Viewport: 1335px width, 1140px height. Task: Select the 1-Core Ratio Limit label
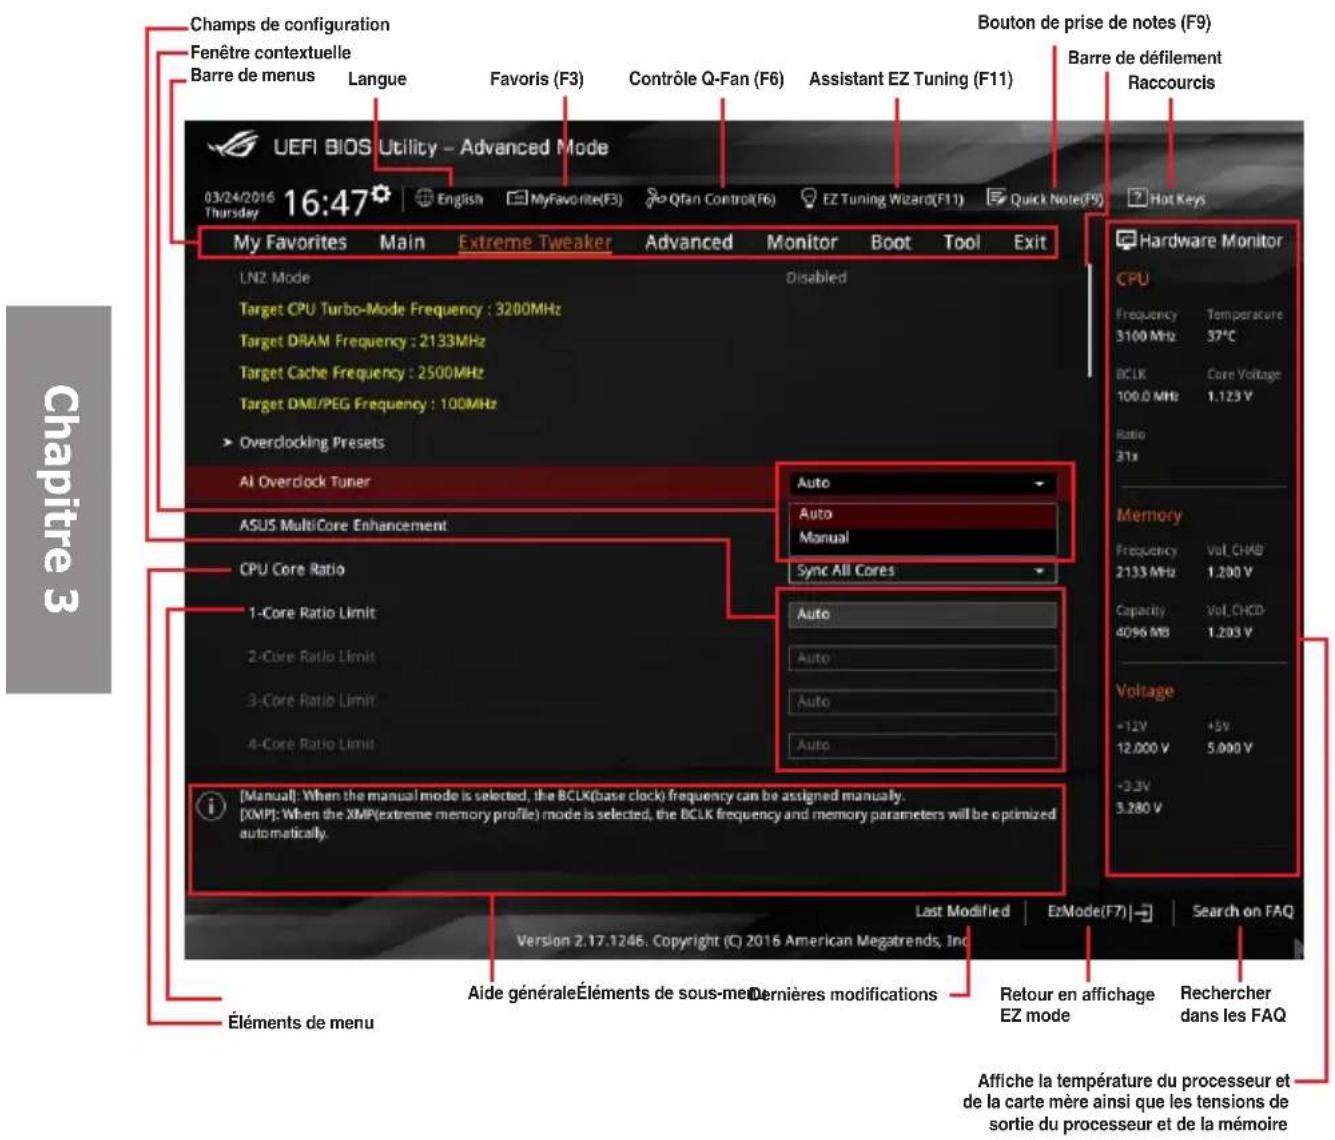[x=311, y=613]
